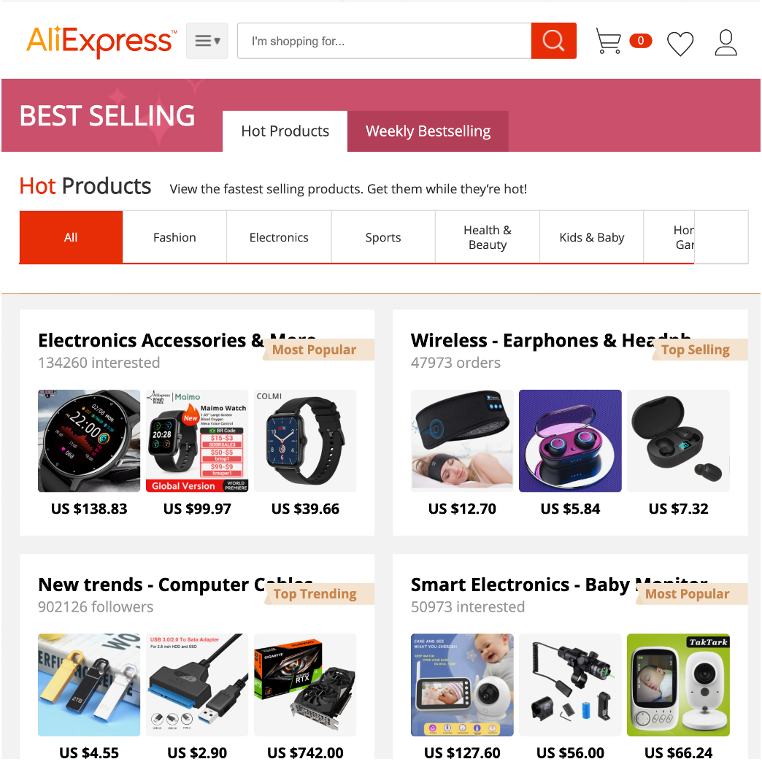Screen dimensions: 762x760
Task: Click the search input field
Action: point(384,41)
